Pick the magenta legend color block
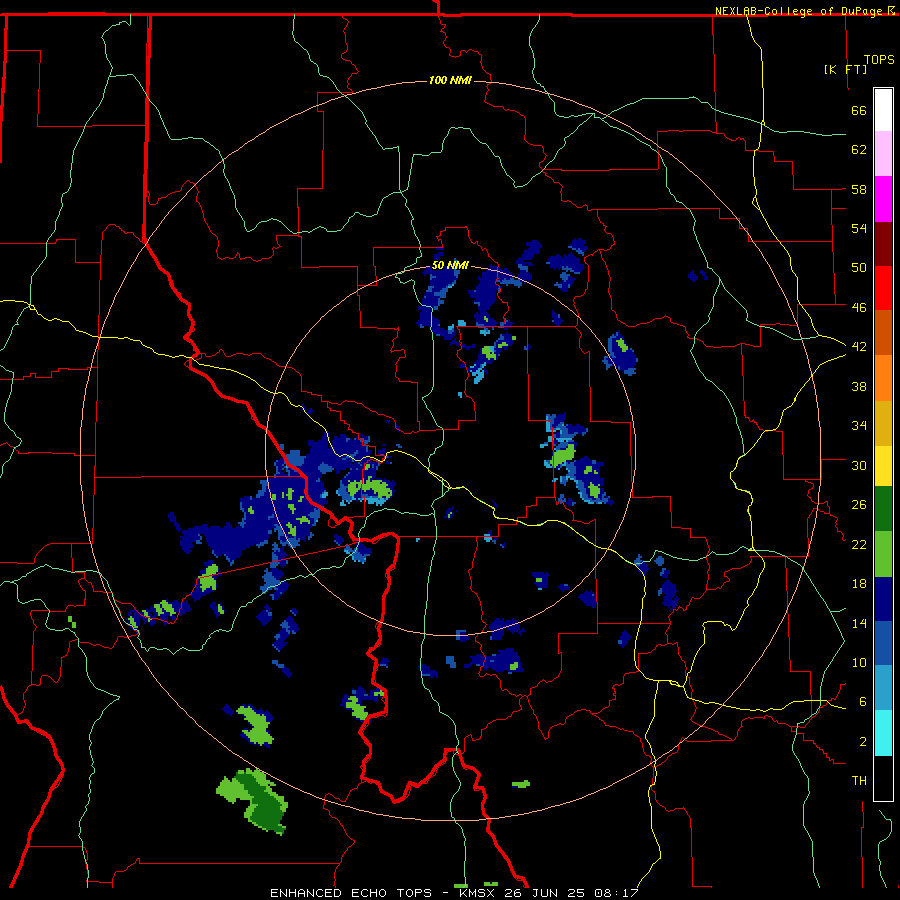900x900 pixels. click(883, 199)
